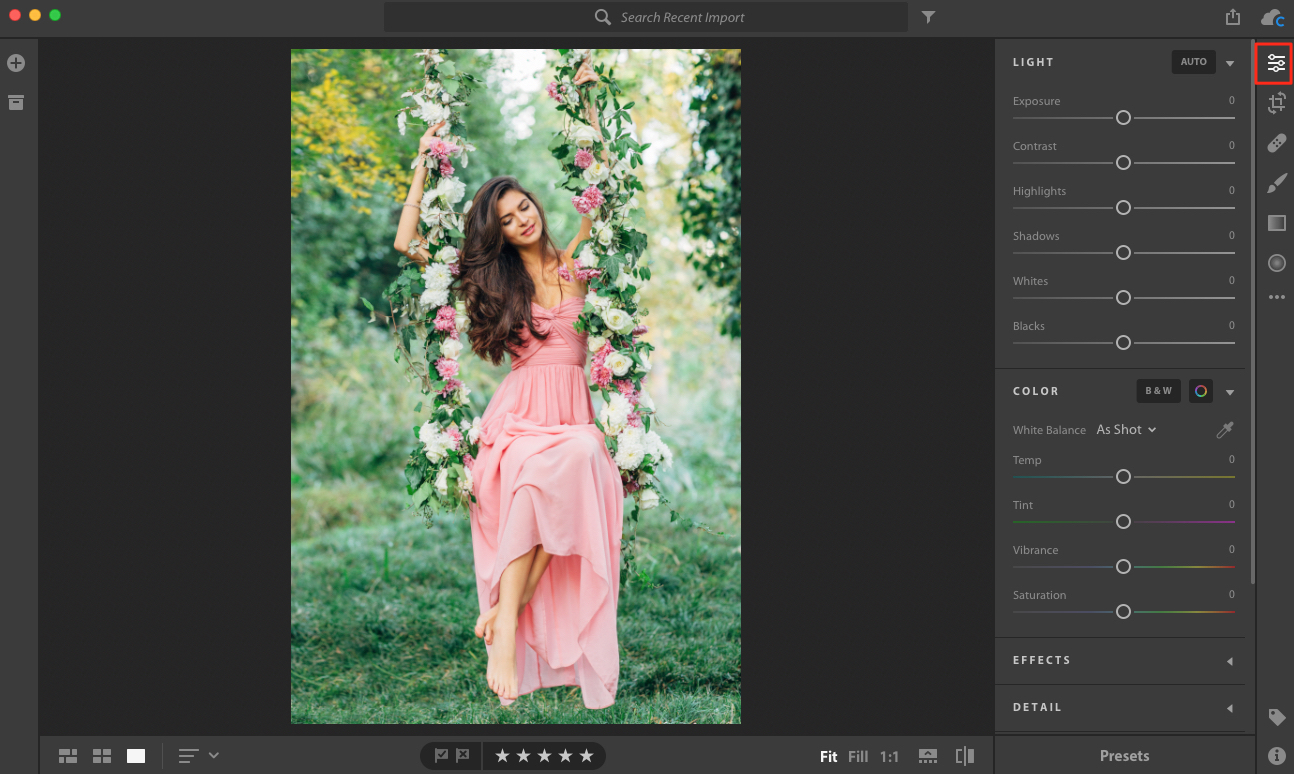
Task: Open the Keywords tag icon
Action: click(1276, 716)
